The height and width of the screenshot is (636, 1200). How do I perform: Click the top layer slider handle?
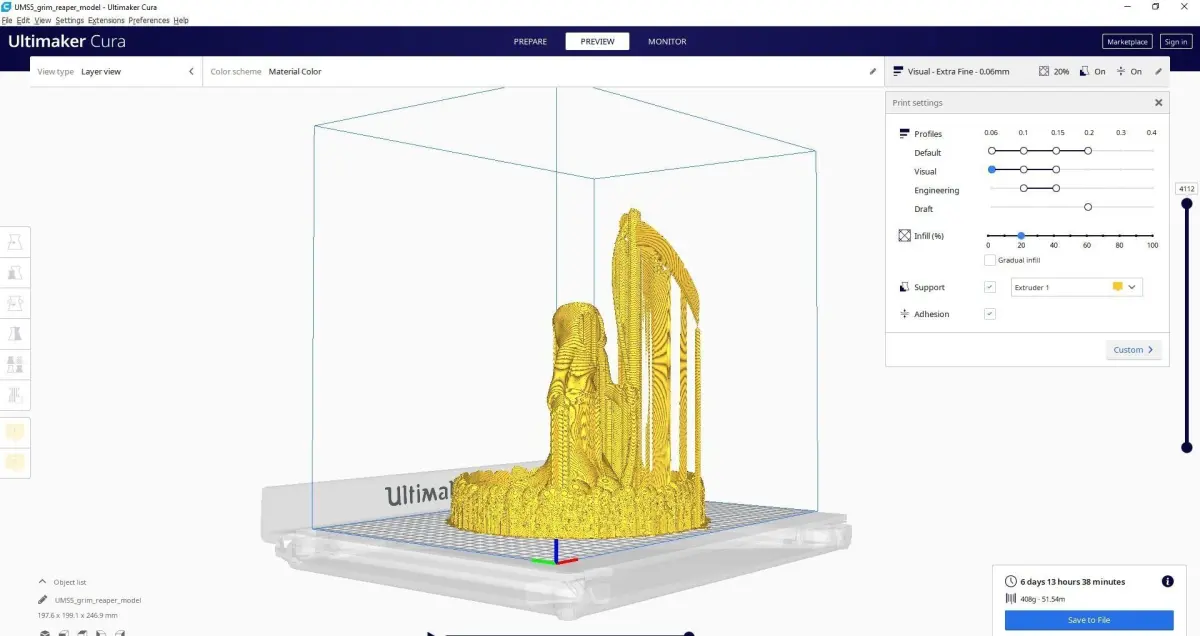click(1187, 204)
